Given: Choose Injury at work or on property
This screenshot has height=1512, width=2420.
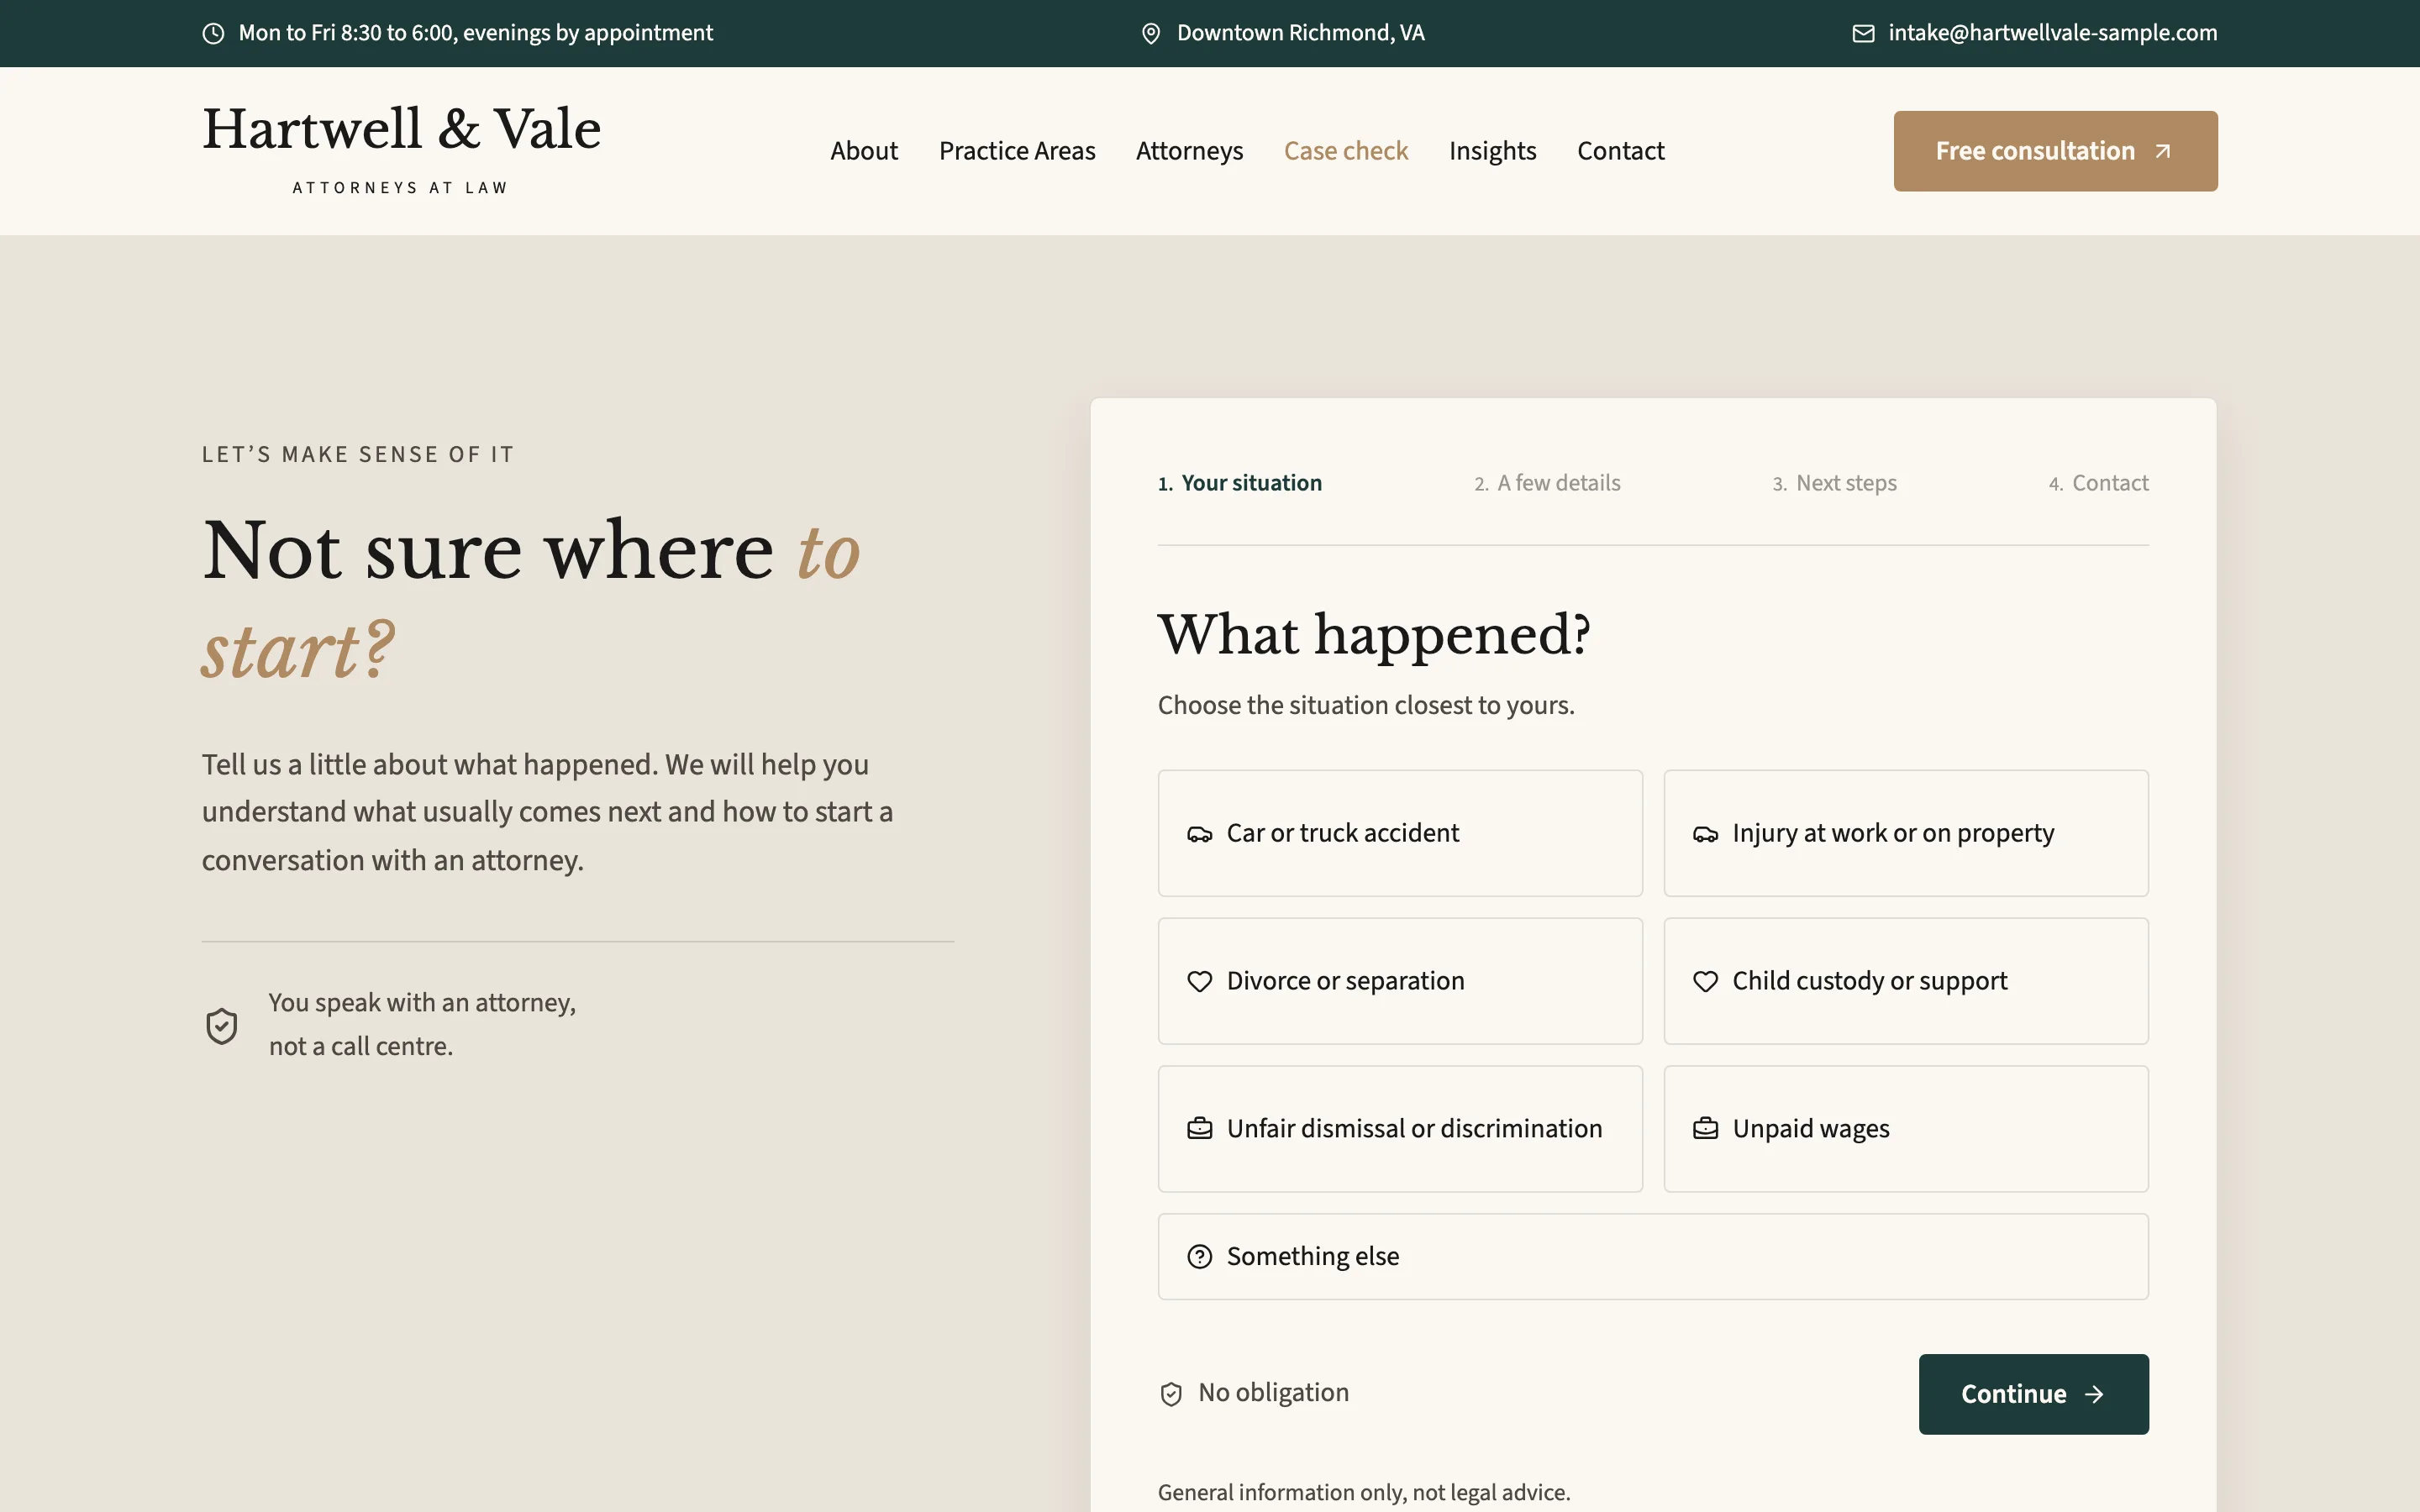Looking at the screenshot, I should click(x=1906, y=833).
